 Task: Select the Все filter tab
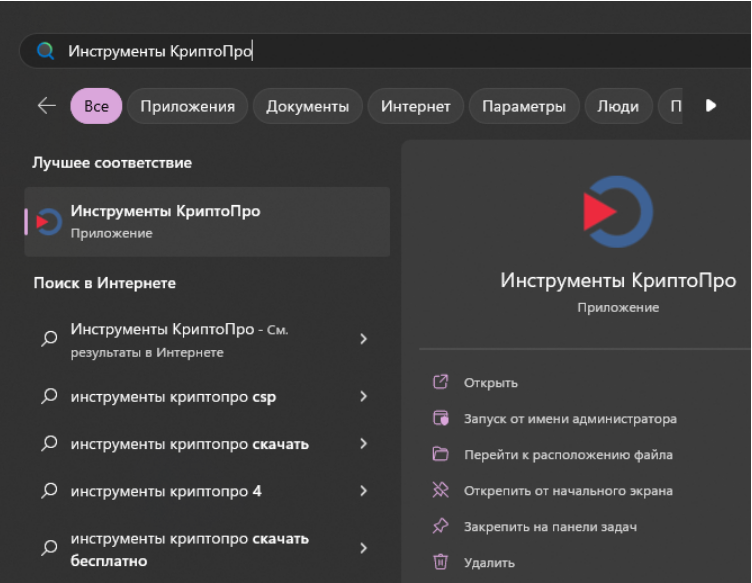[x=96, y=106]
